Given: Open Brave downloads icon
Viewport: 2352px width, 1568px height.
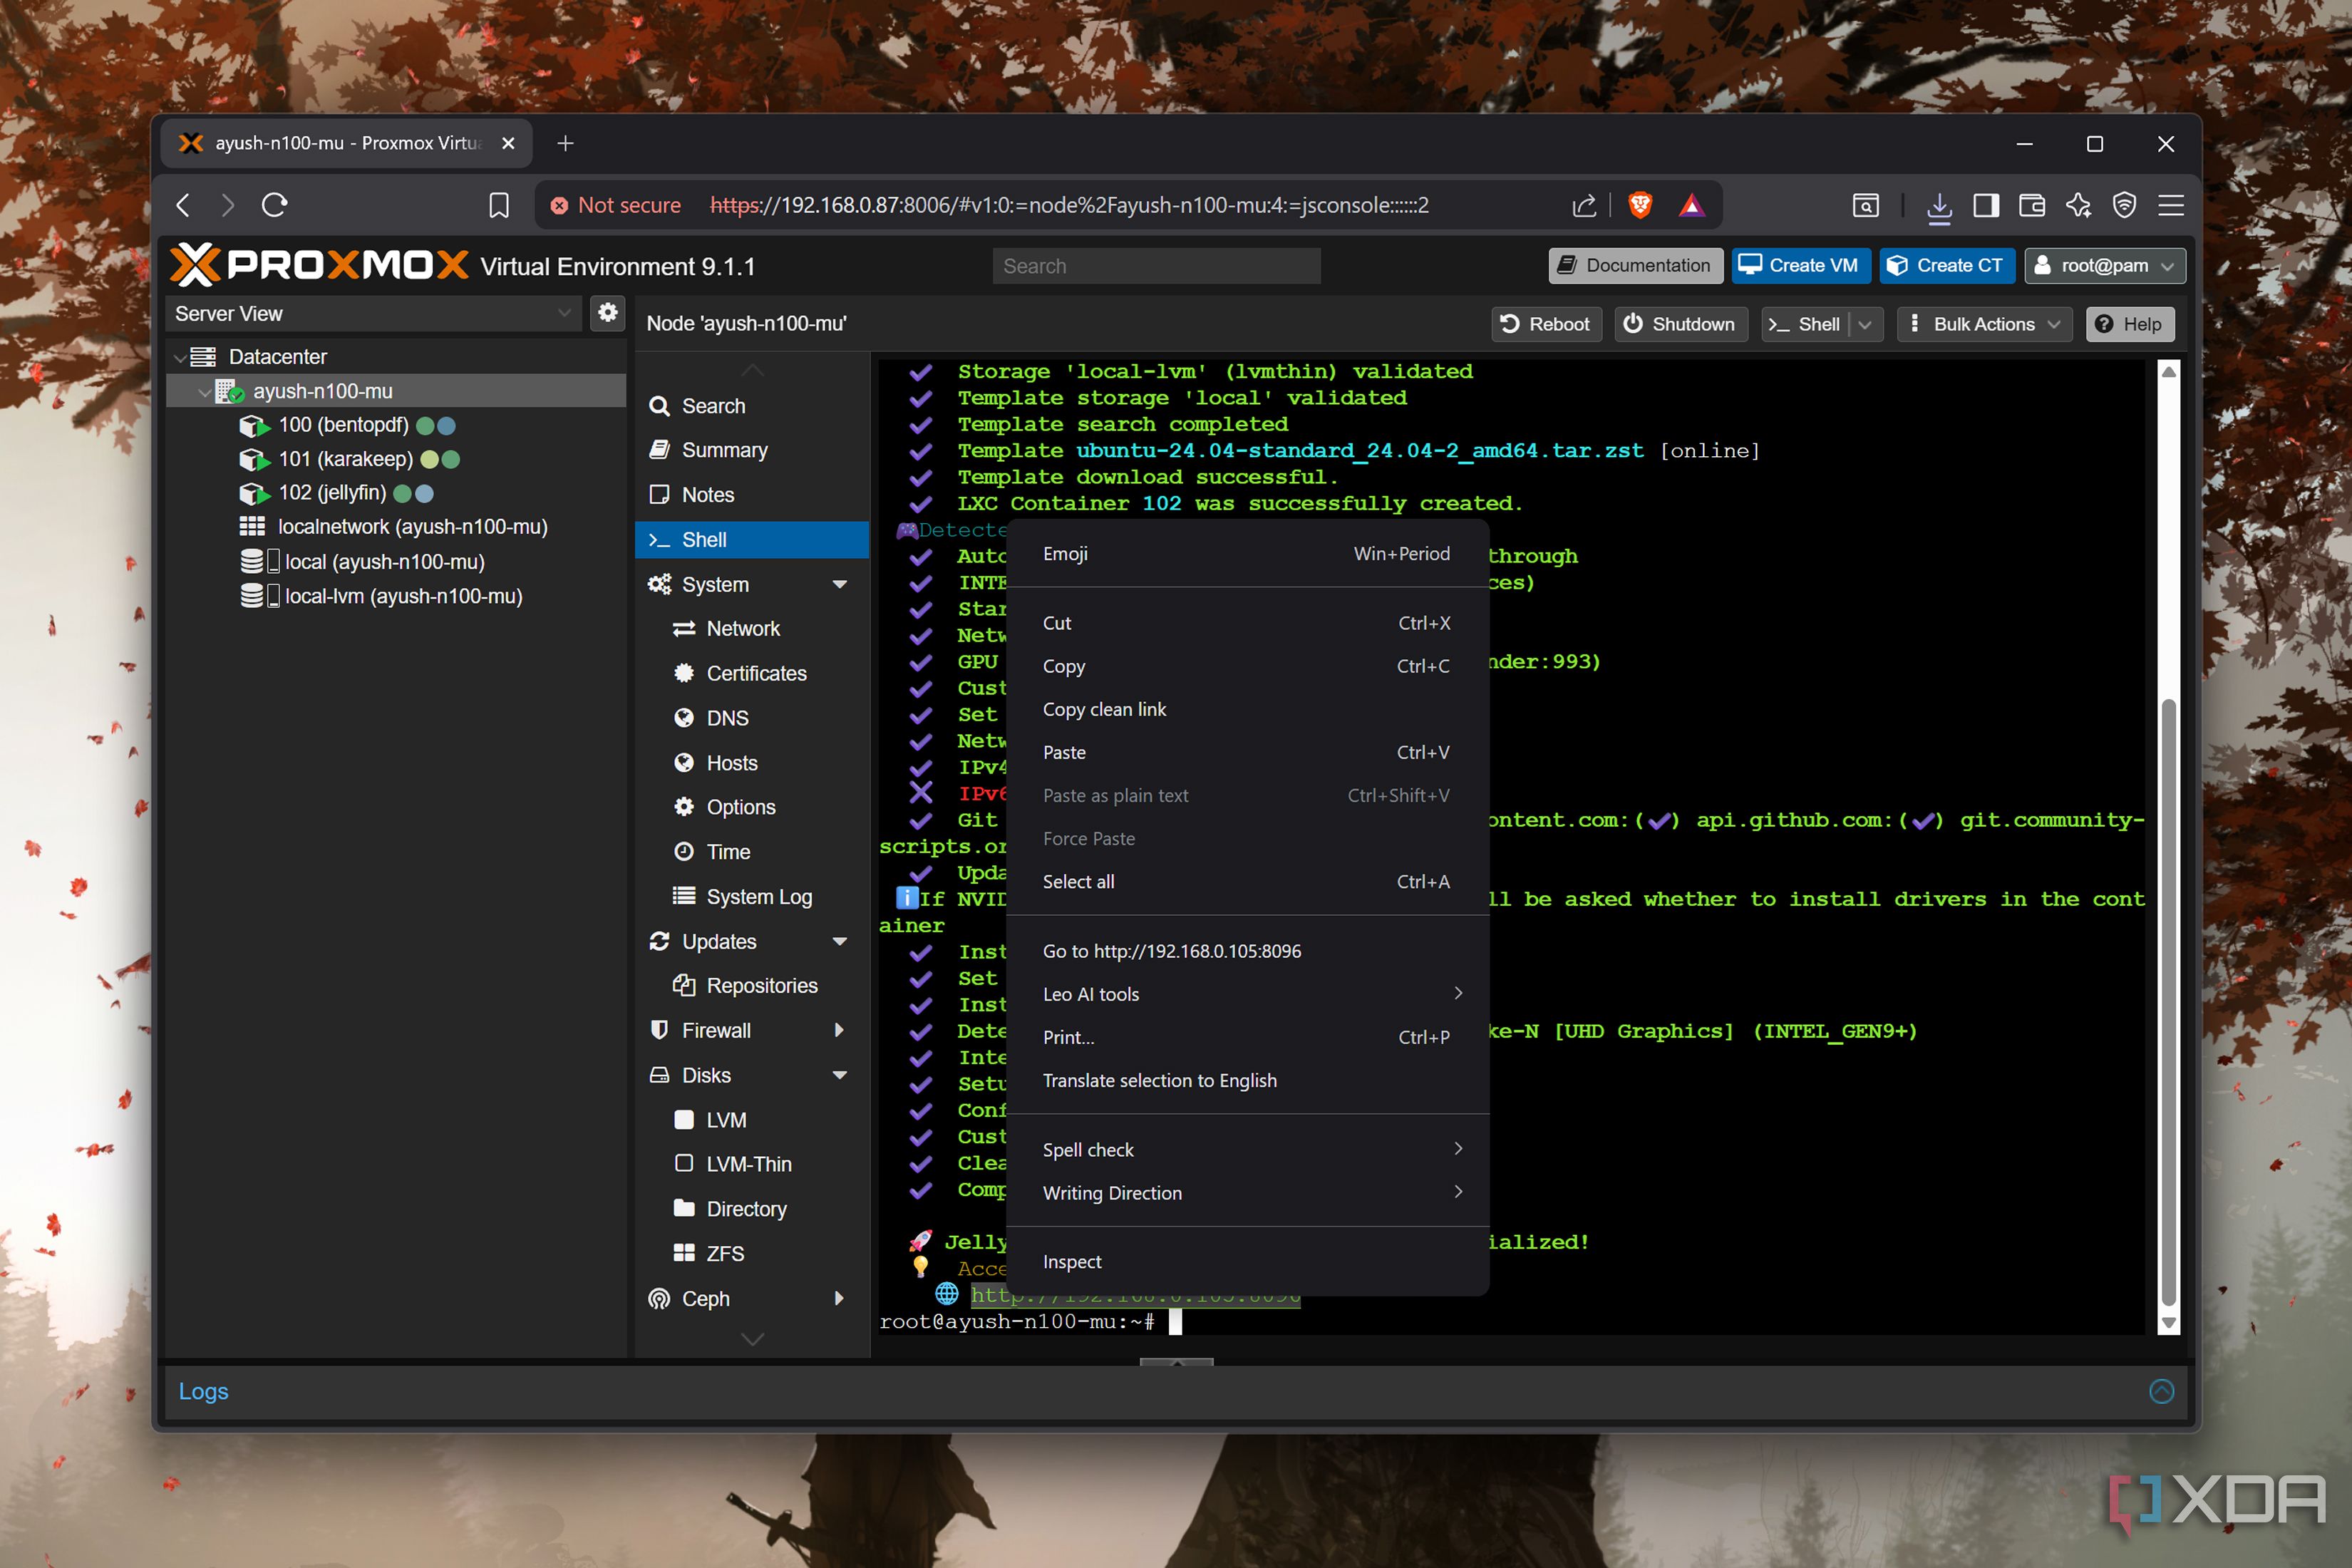Looking at the screenshot, I should point(1938,205).
